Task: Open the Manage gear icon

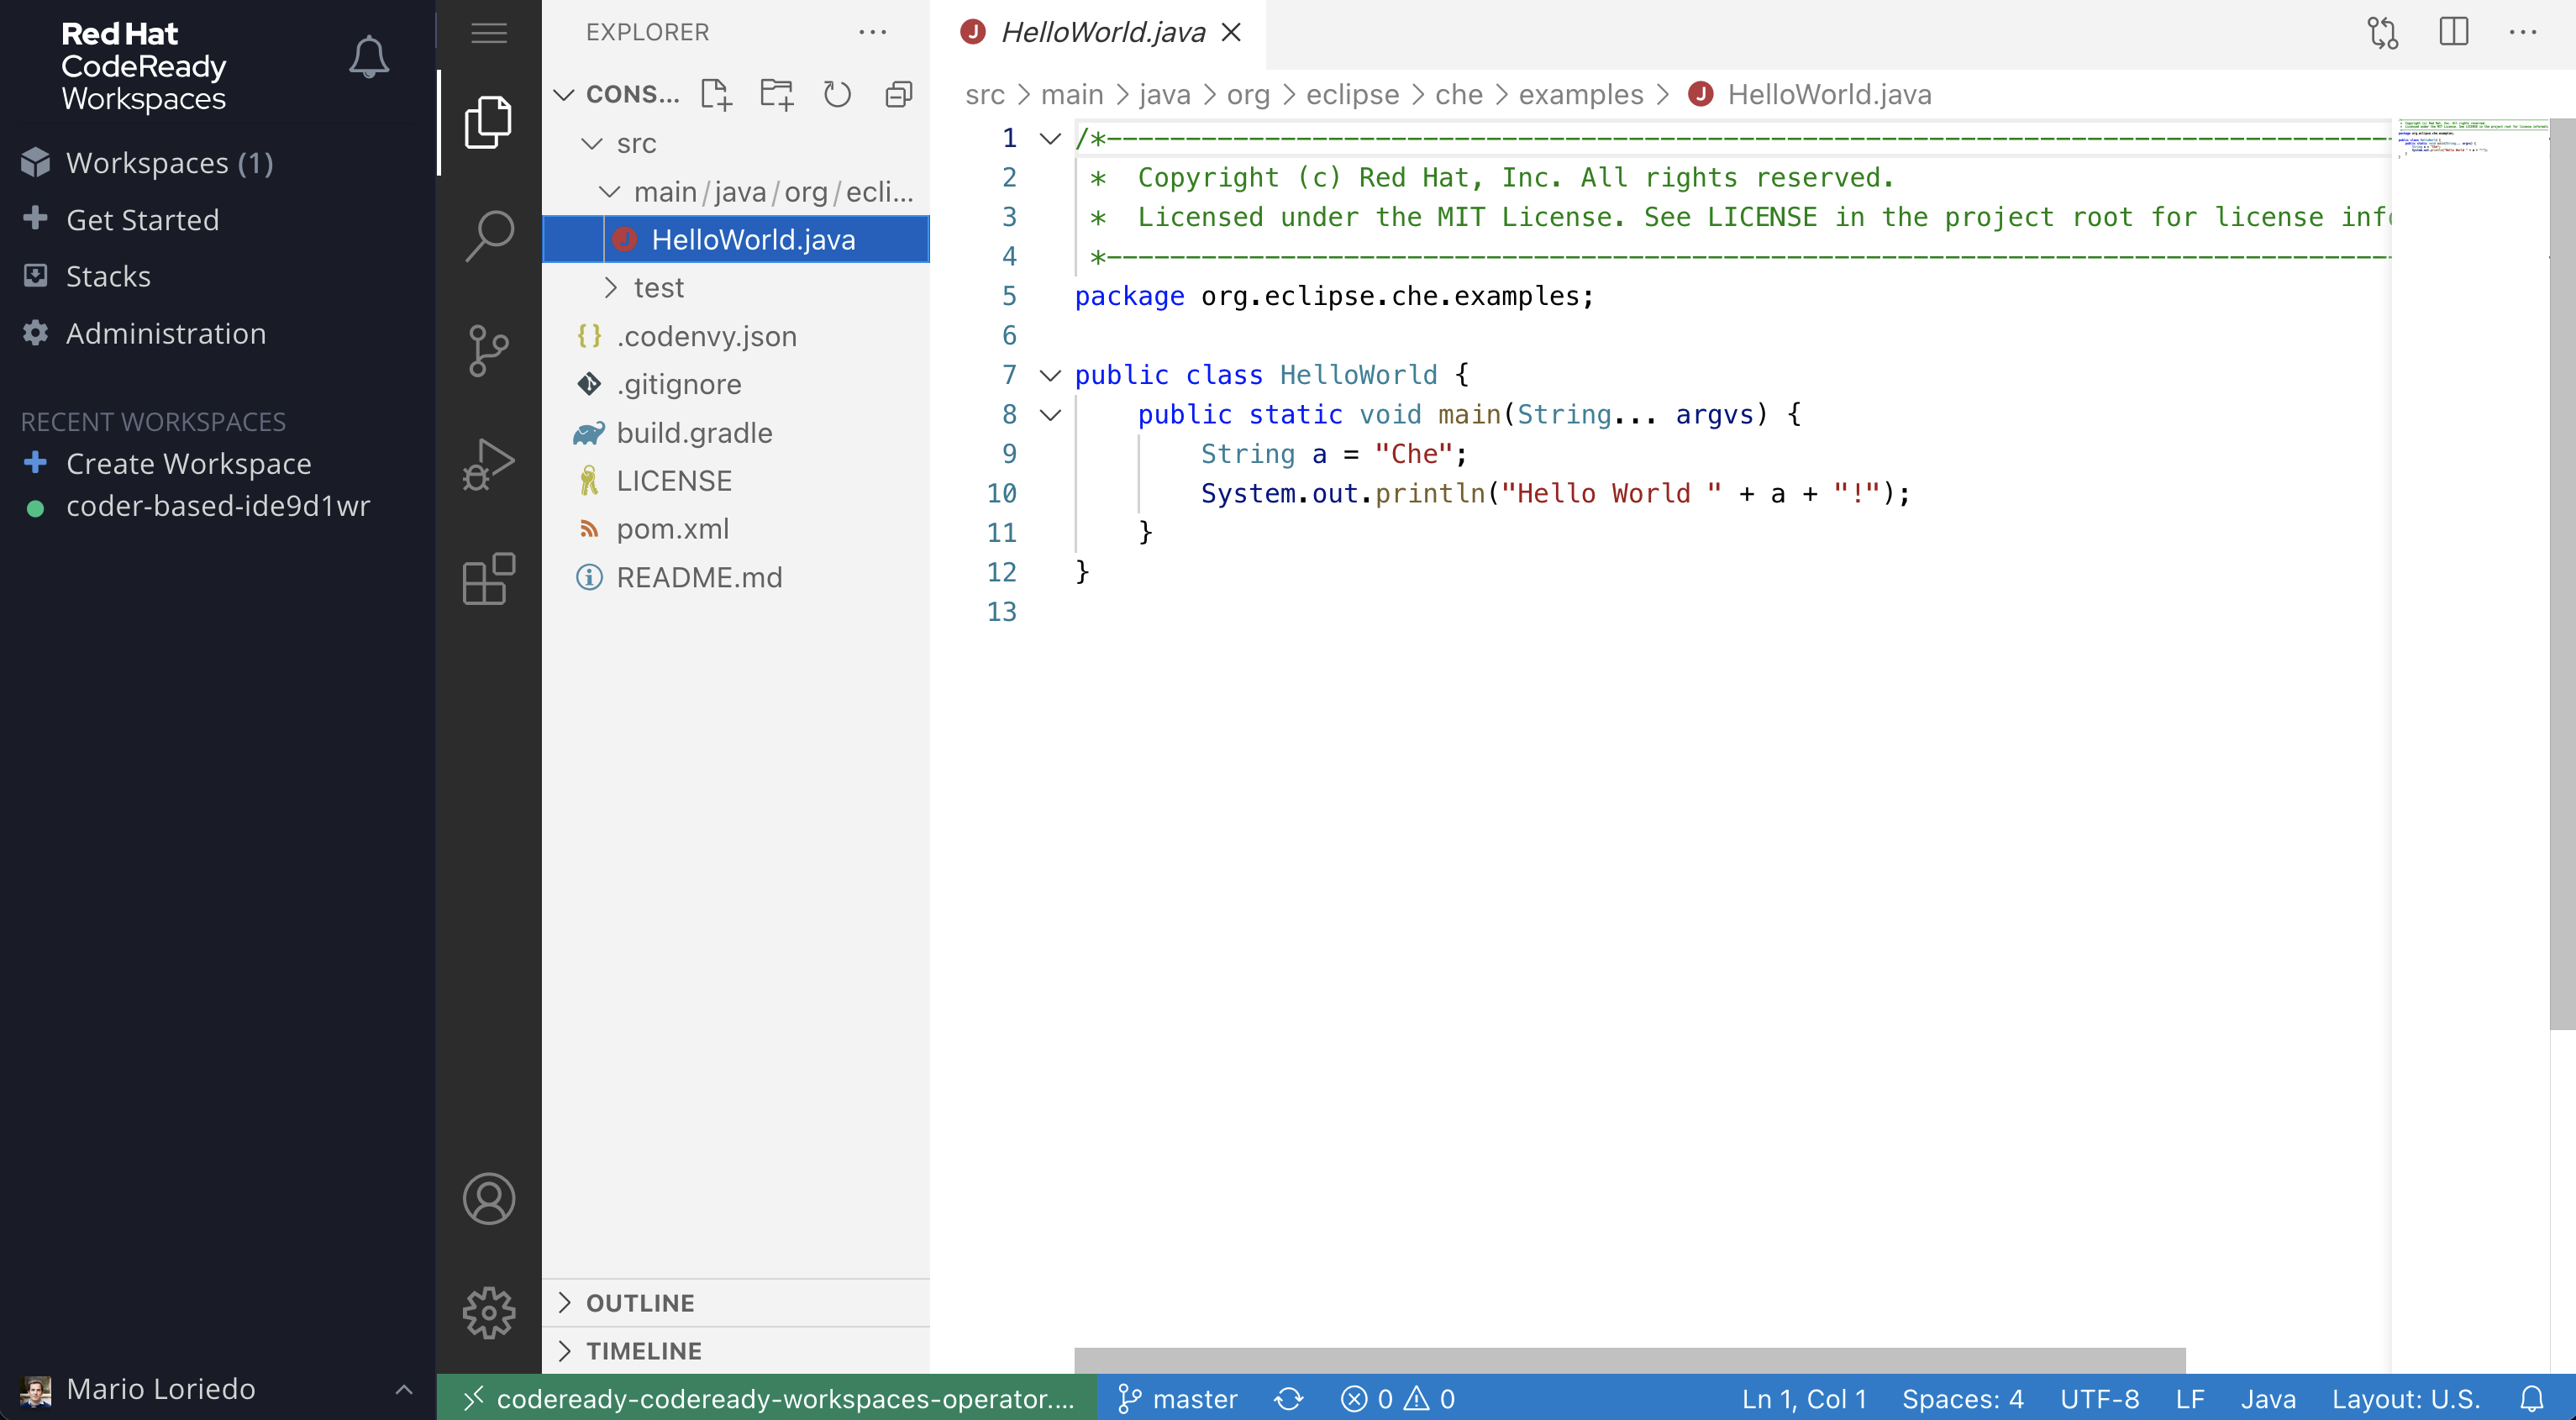Action: (489, 1313)
